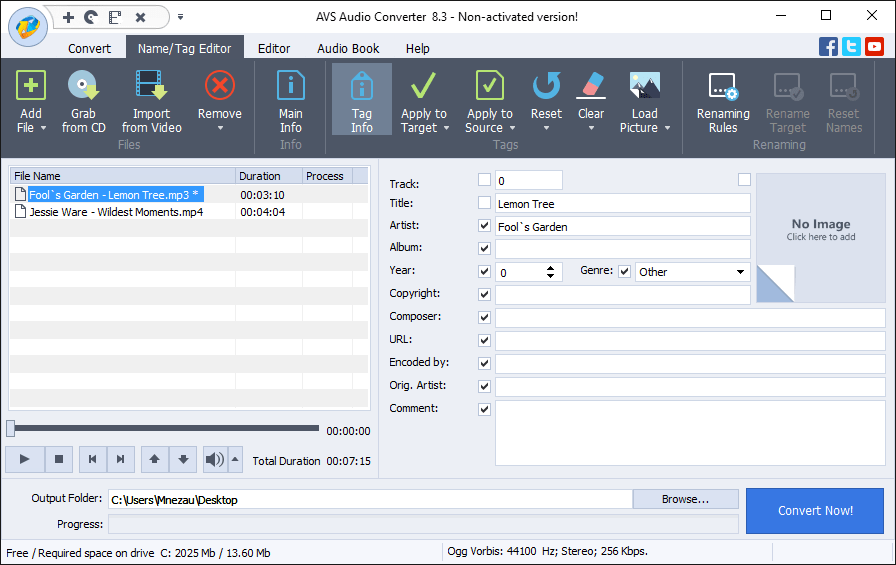Uncheck the Copyright checkbox
Viewport: 896px width, 565px height.
[x=484, y=294]
